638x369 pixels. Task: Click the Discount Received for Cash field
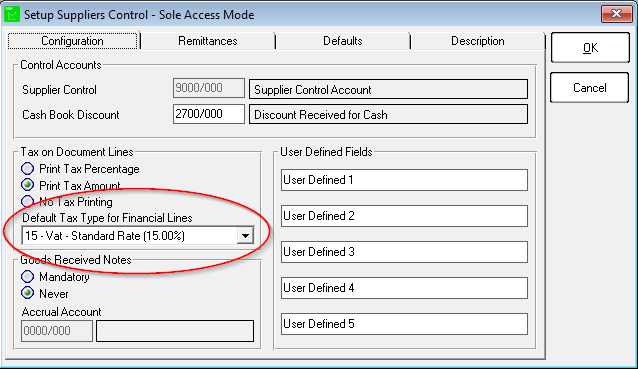pyautogui.click(x=389, y=115)
